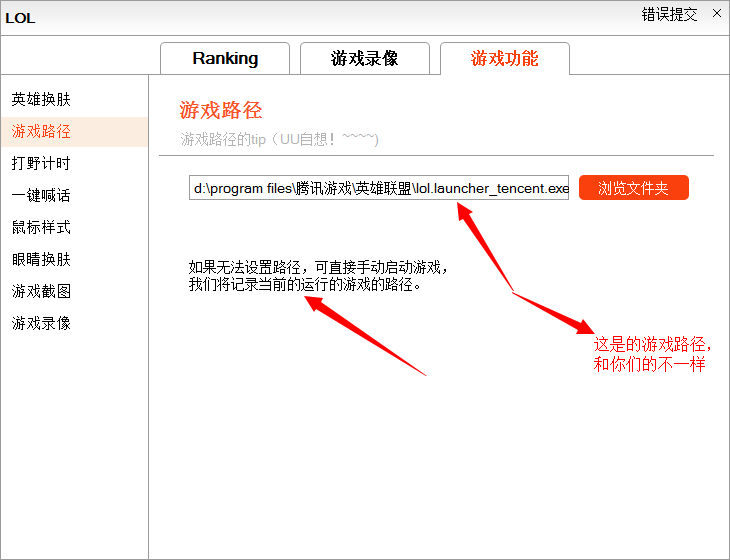This screenshot has width=730, height=560.
Task: Open 一键喊话 in the sidebar
Action: (x=41, y=196)
